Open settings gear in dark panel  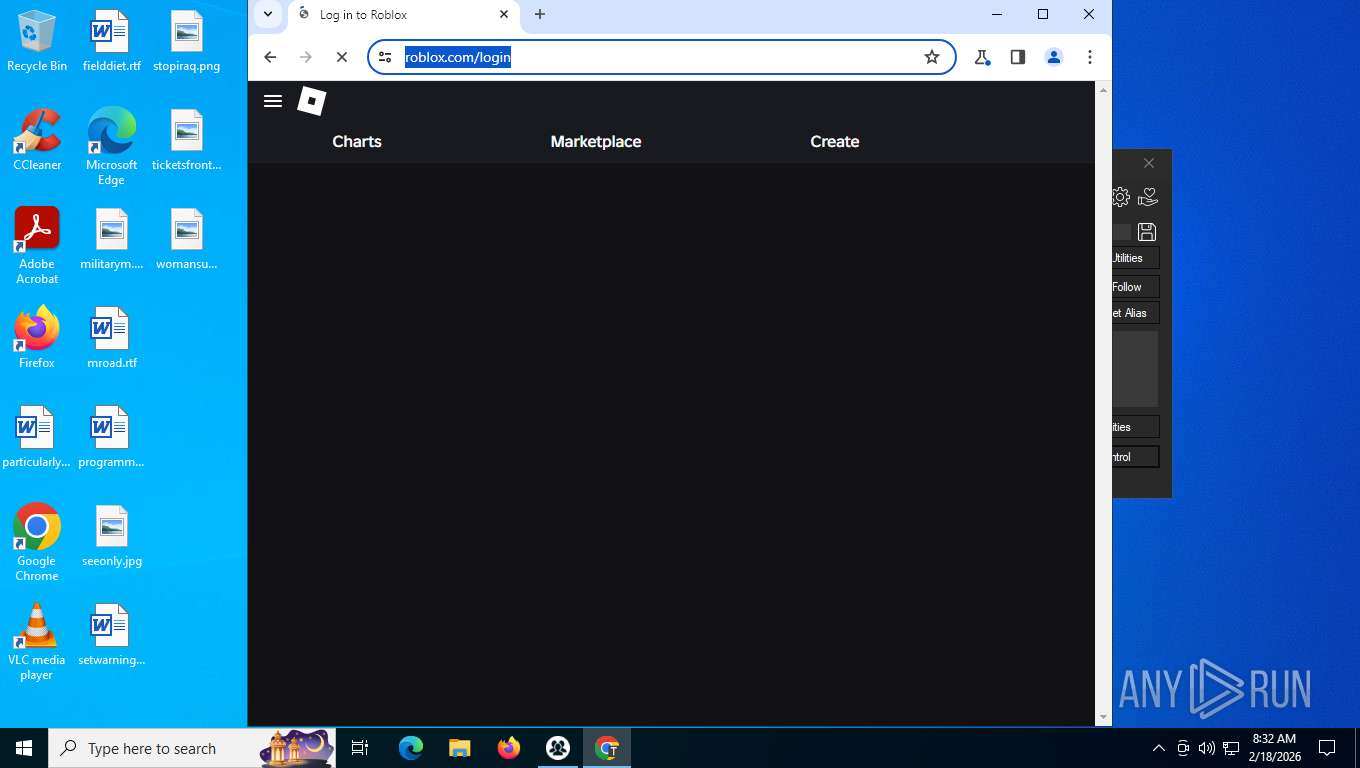pos(1121,197)
